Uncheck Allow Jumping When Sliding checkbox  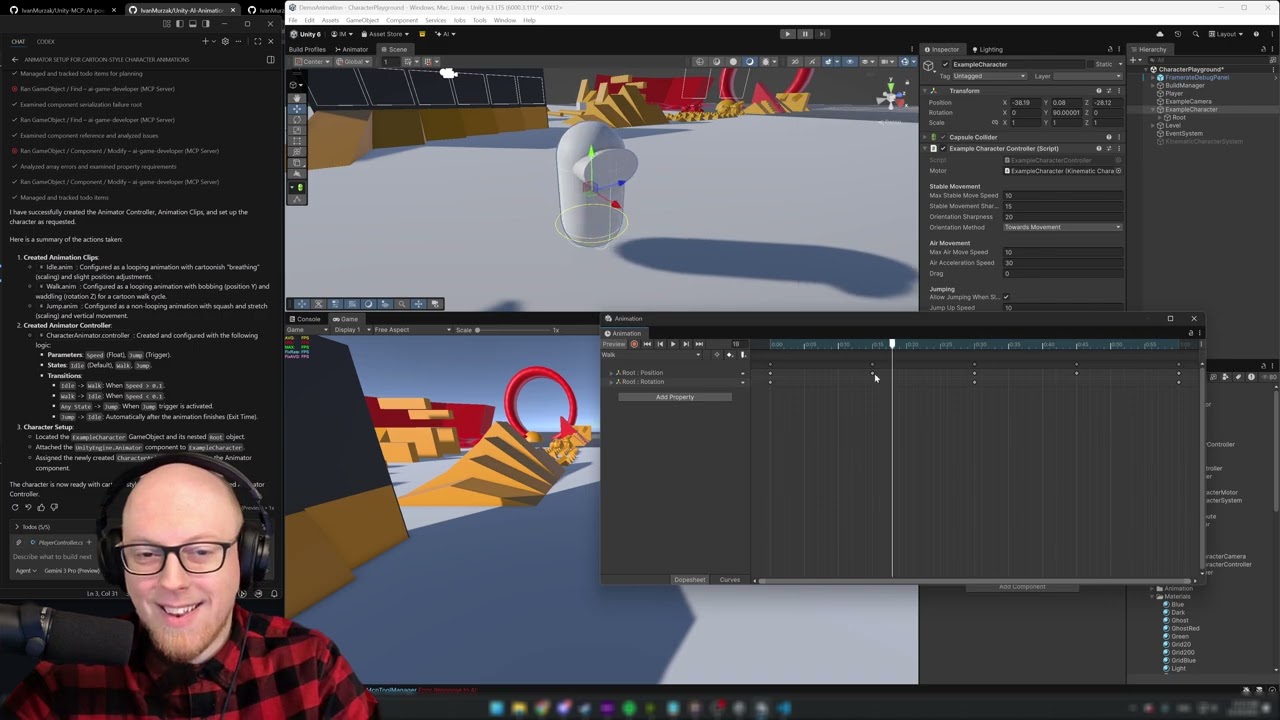(x=1006, y=296)
